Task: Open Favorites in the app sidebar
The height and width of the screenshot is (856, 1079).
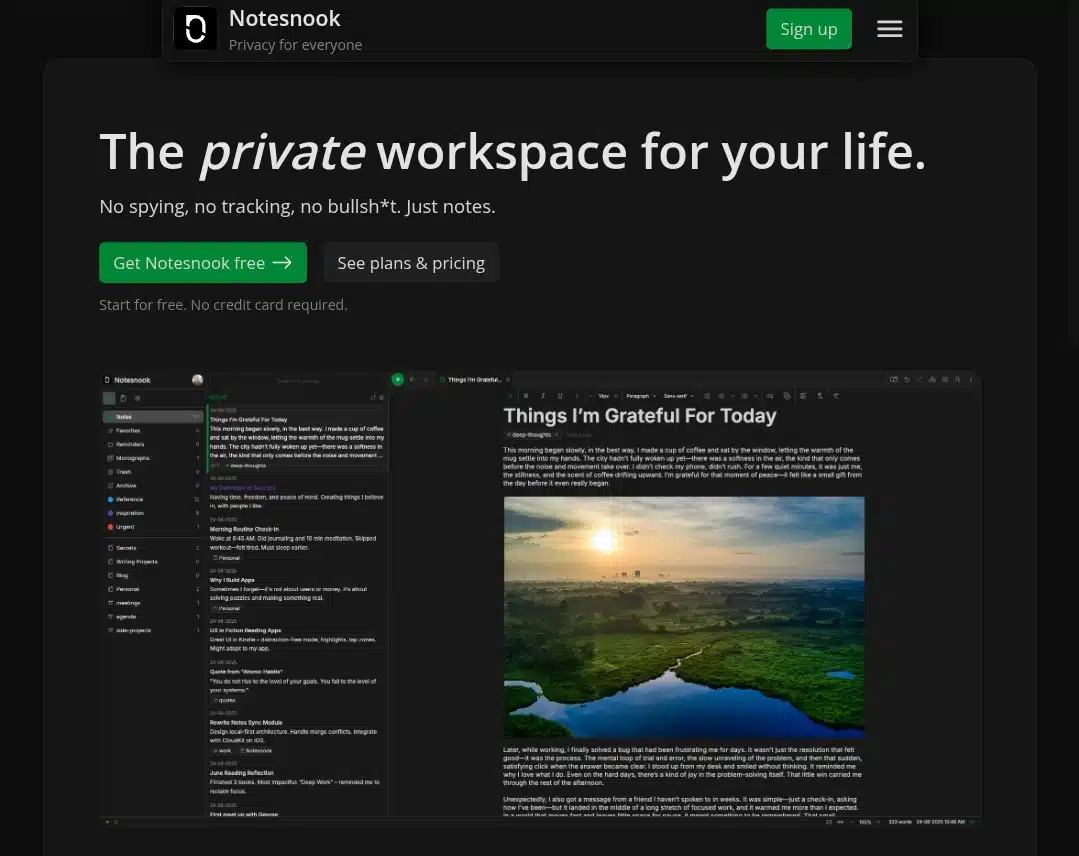Action: point(153,430)
